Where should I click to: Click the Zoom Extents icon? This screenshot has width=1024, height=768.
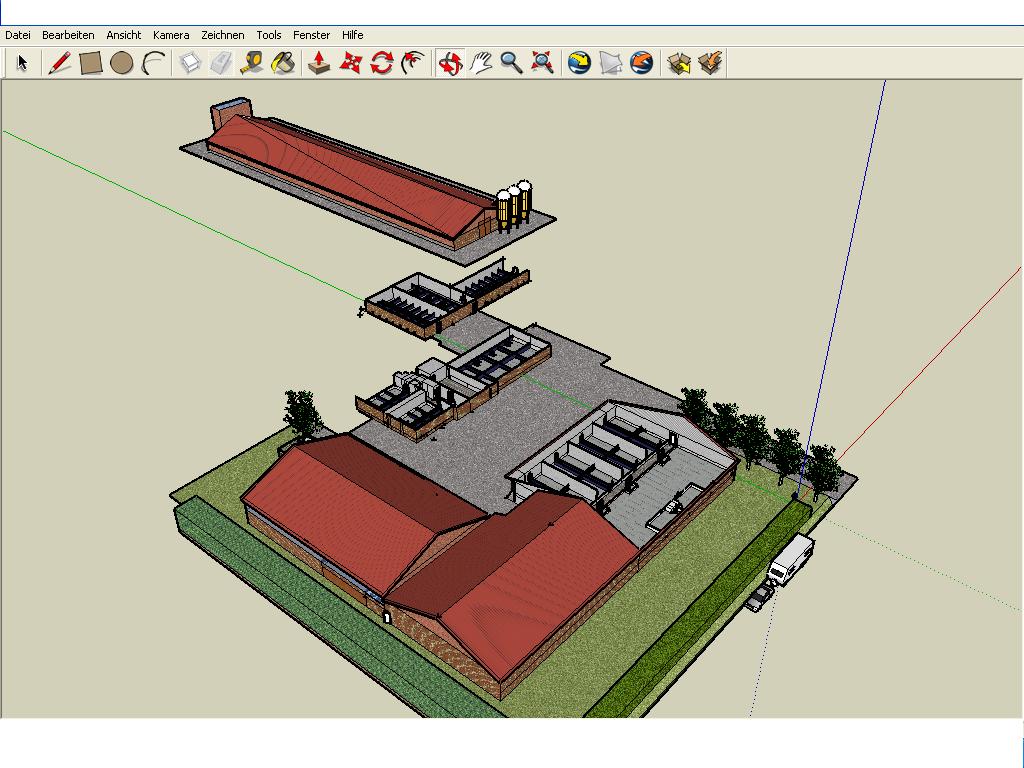coord(542,63)
